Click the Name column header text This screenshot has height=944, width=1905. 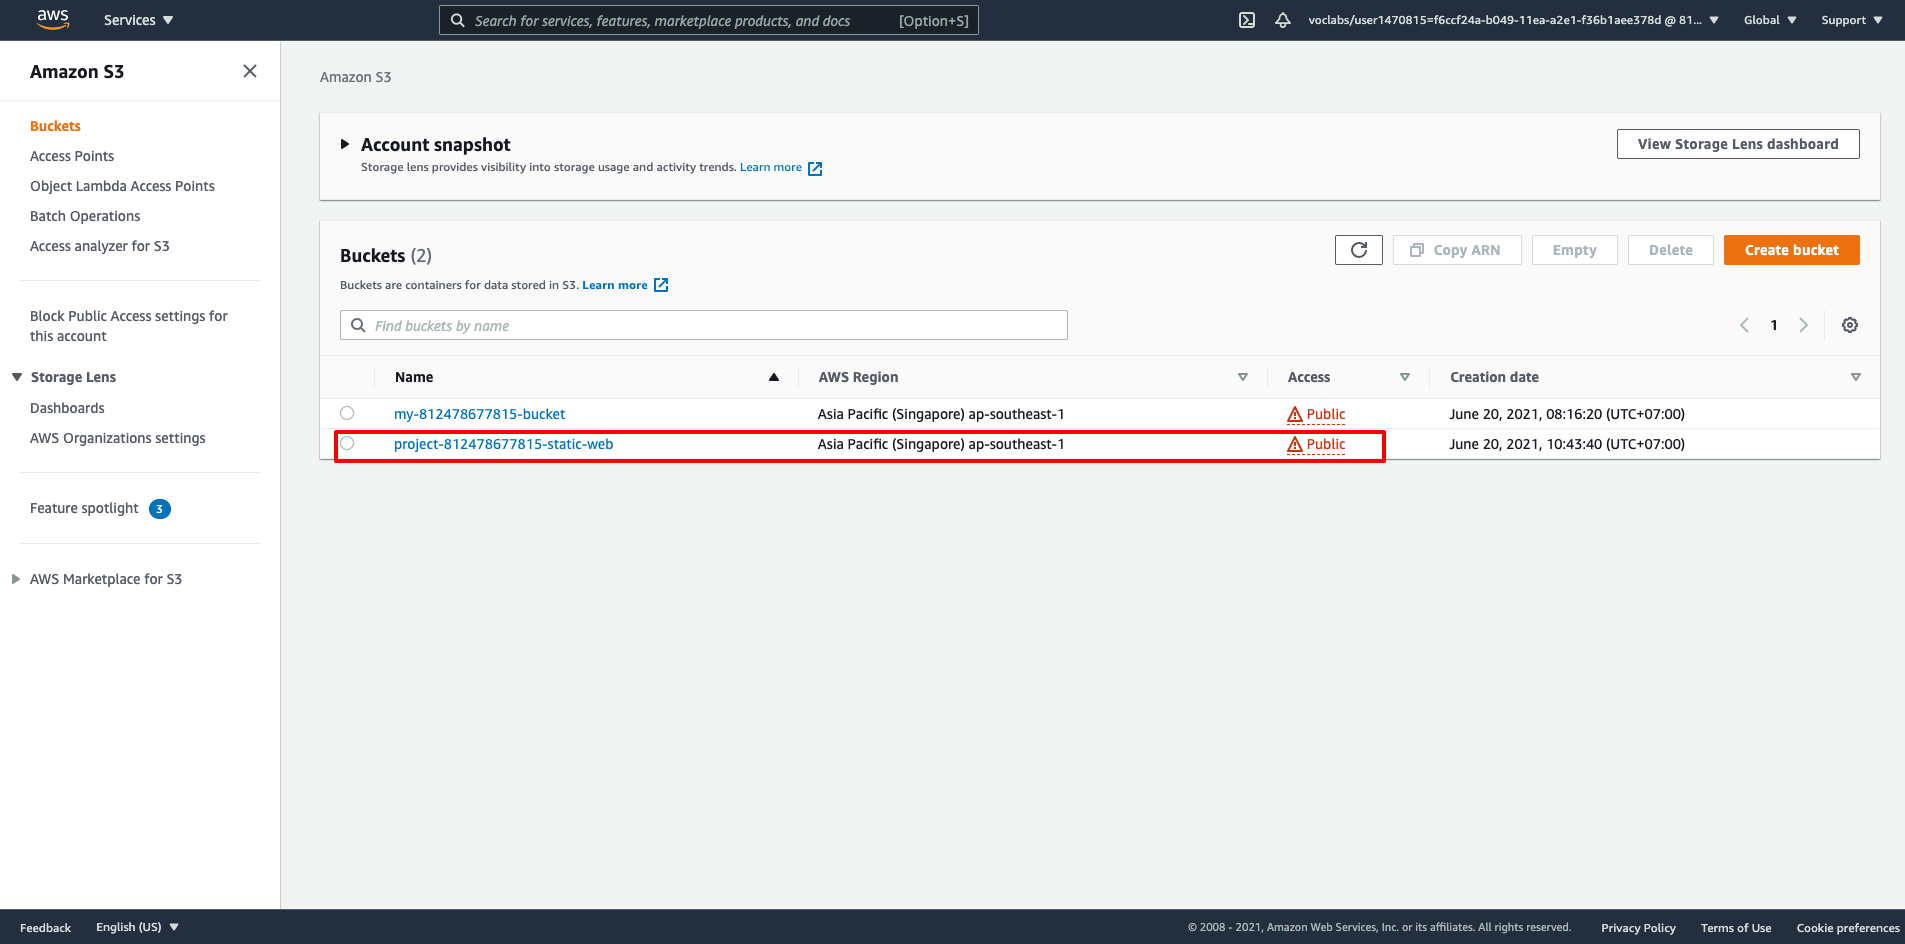coord(414,377)
